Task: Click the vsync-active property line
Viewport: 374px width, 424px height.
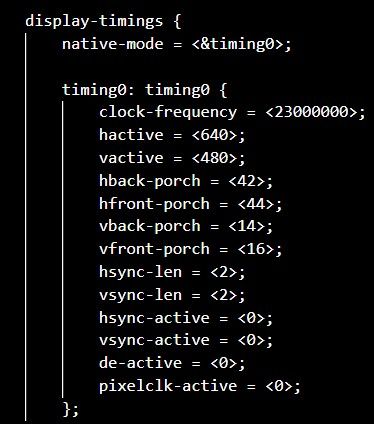Action: 186,340
